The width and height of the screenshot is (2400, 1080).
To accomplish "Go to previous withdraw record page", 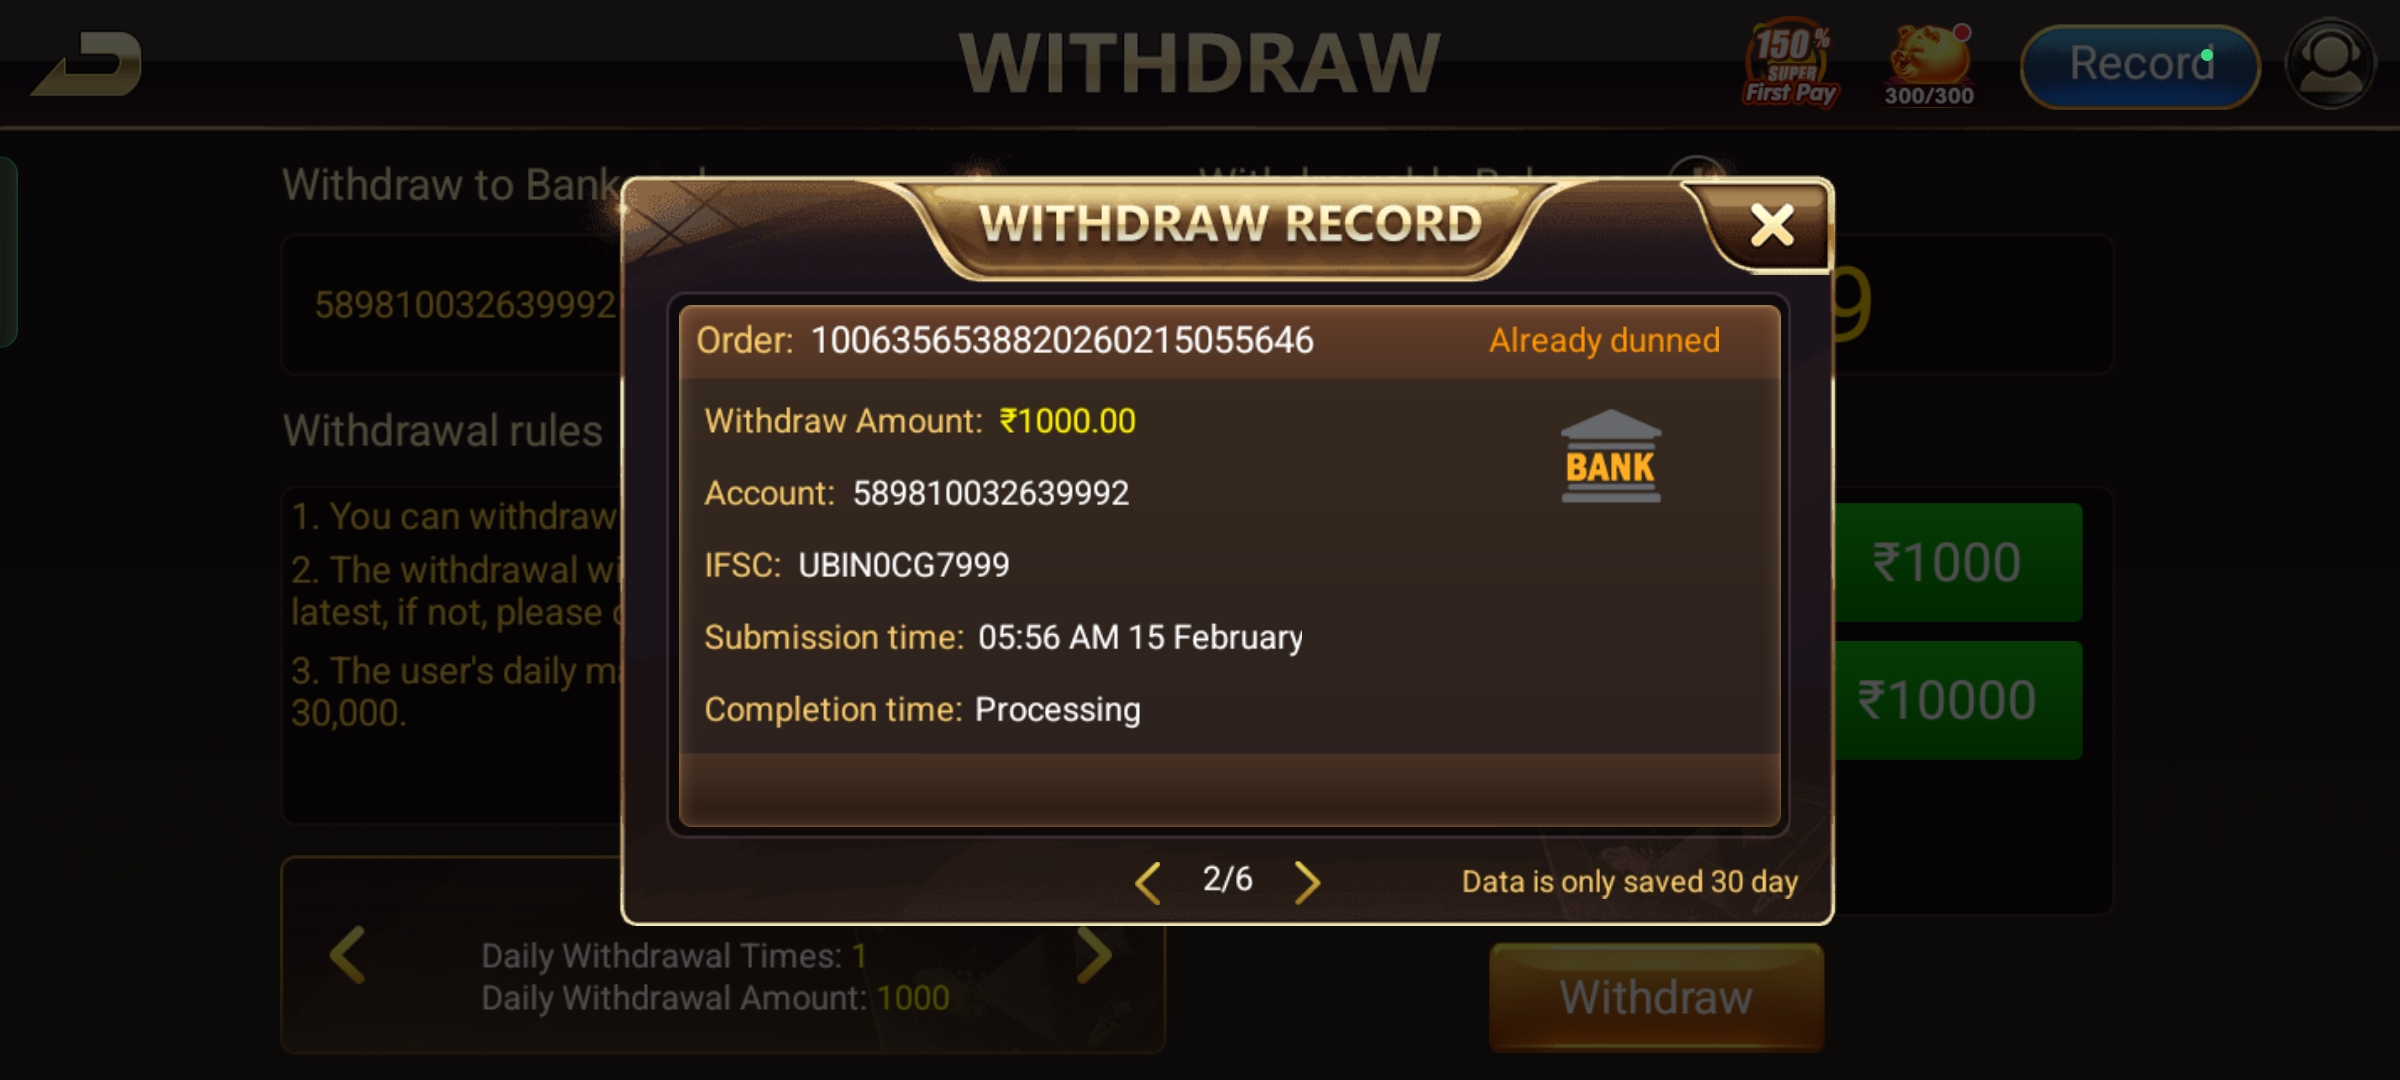I will pos(1148,882).
